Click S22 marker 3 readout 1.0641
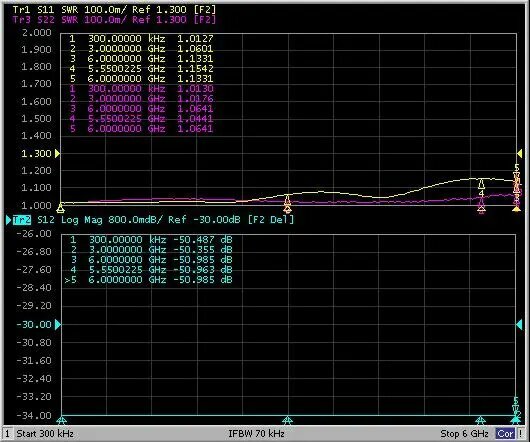This screenshot has width=530, height=442. [x=195, y=109]
